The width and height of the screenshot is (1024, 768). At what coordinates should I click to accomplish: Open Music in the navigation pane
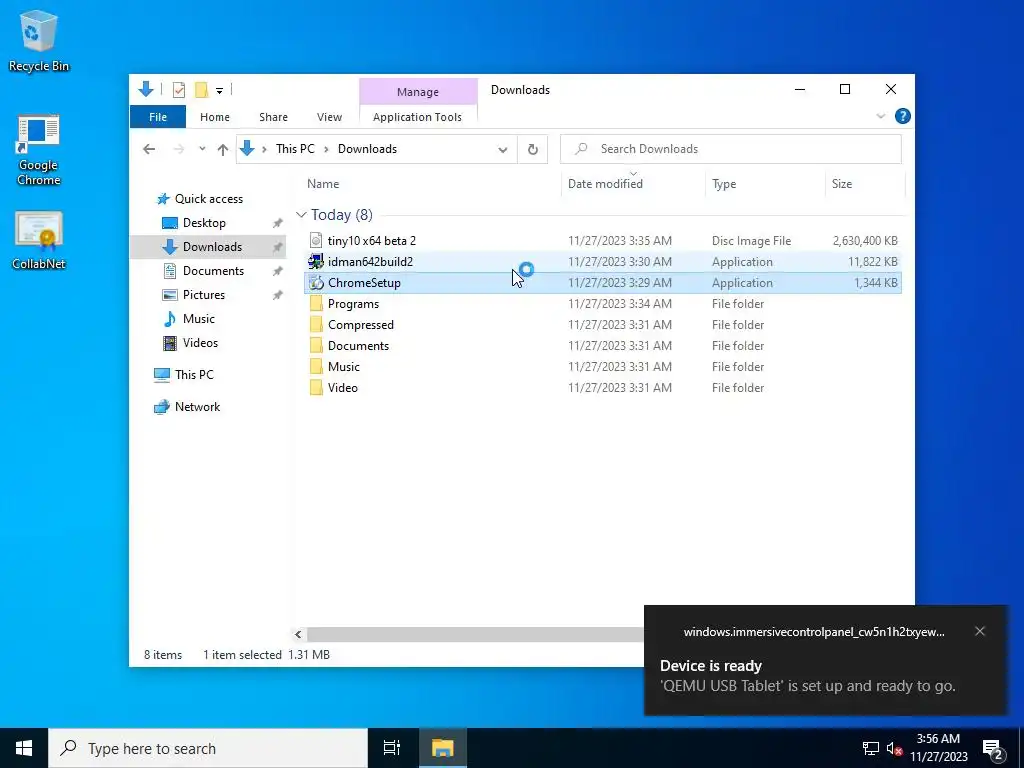click(x=189, y=319)
